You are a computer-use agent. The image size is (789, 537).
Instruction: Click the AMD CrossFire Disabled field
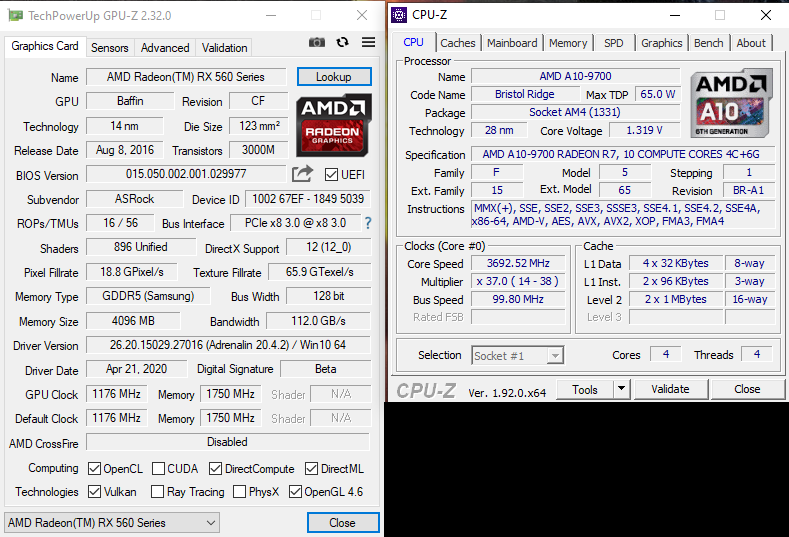[228, 442]
